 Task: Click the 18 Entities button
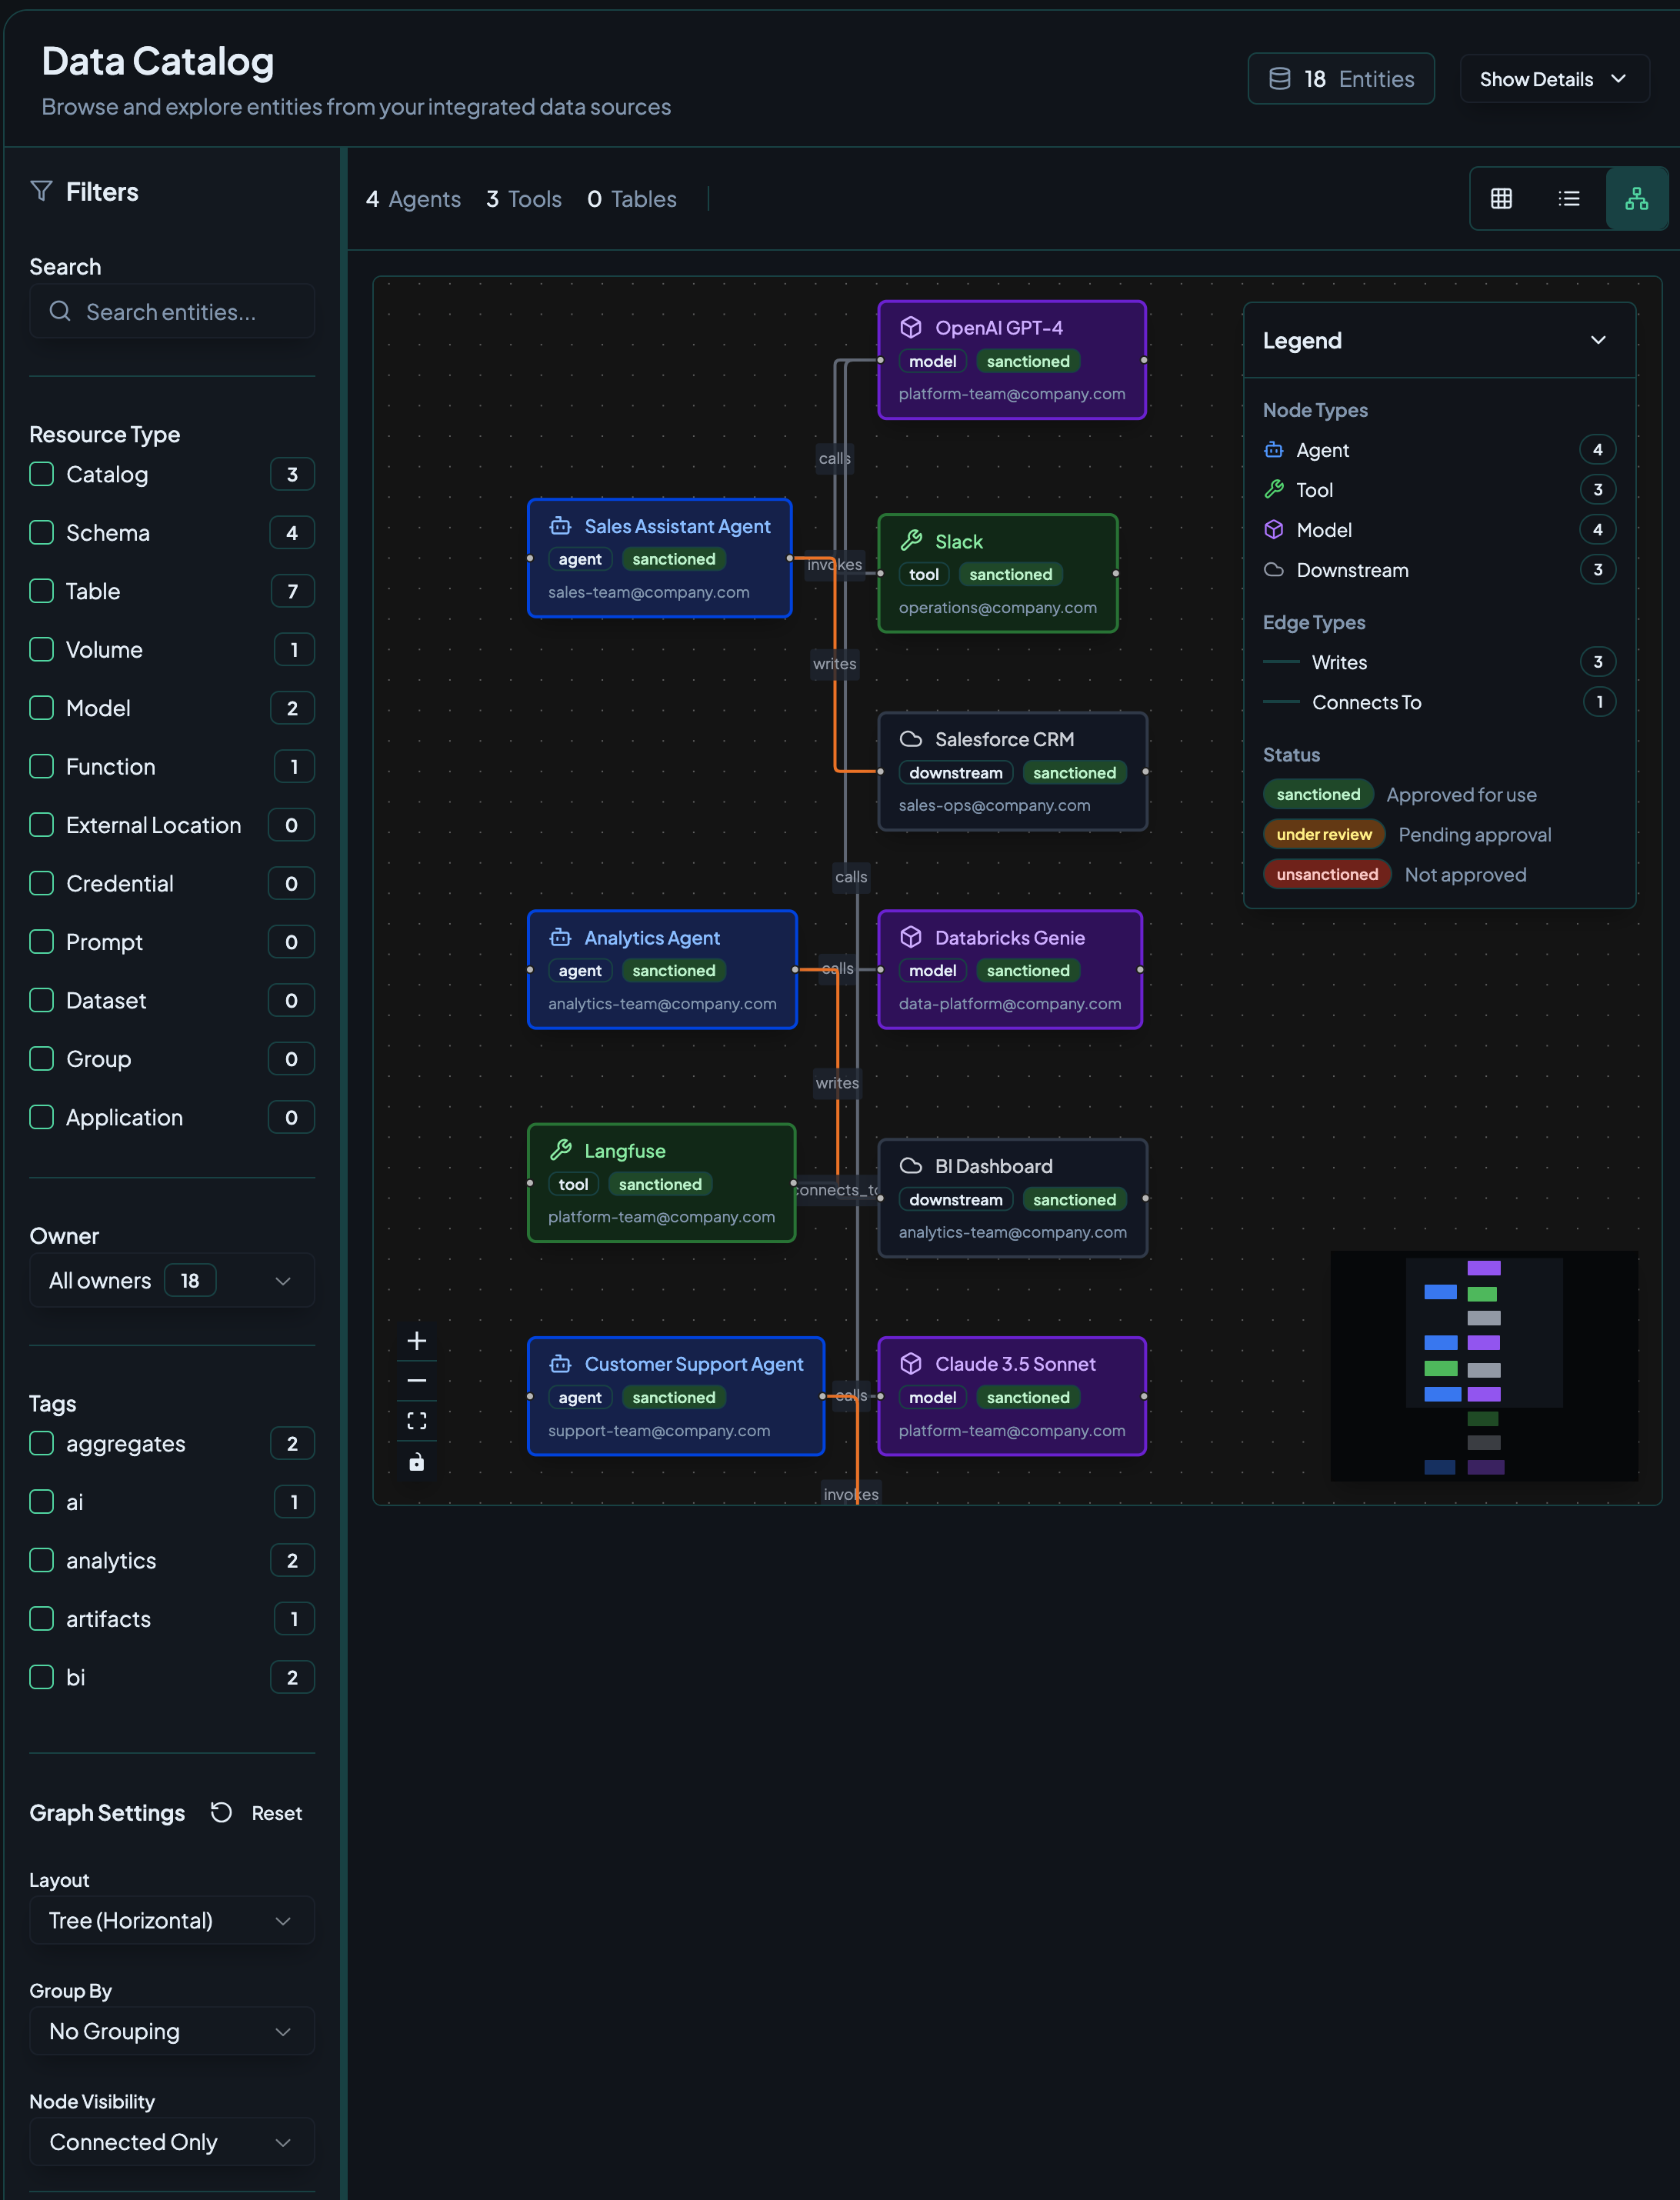[1341, 79]
